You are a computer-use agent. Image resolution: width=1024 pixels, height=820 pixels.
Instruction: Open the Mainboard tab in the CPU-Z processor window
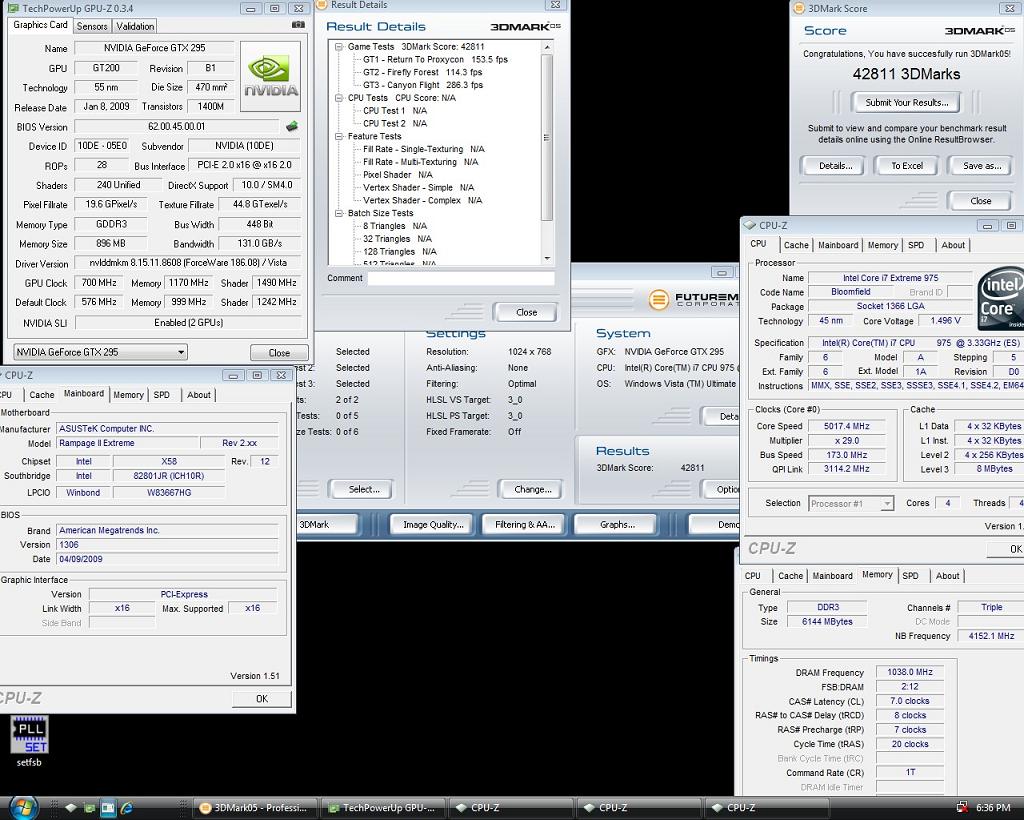pos(838,245)
